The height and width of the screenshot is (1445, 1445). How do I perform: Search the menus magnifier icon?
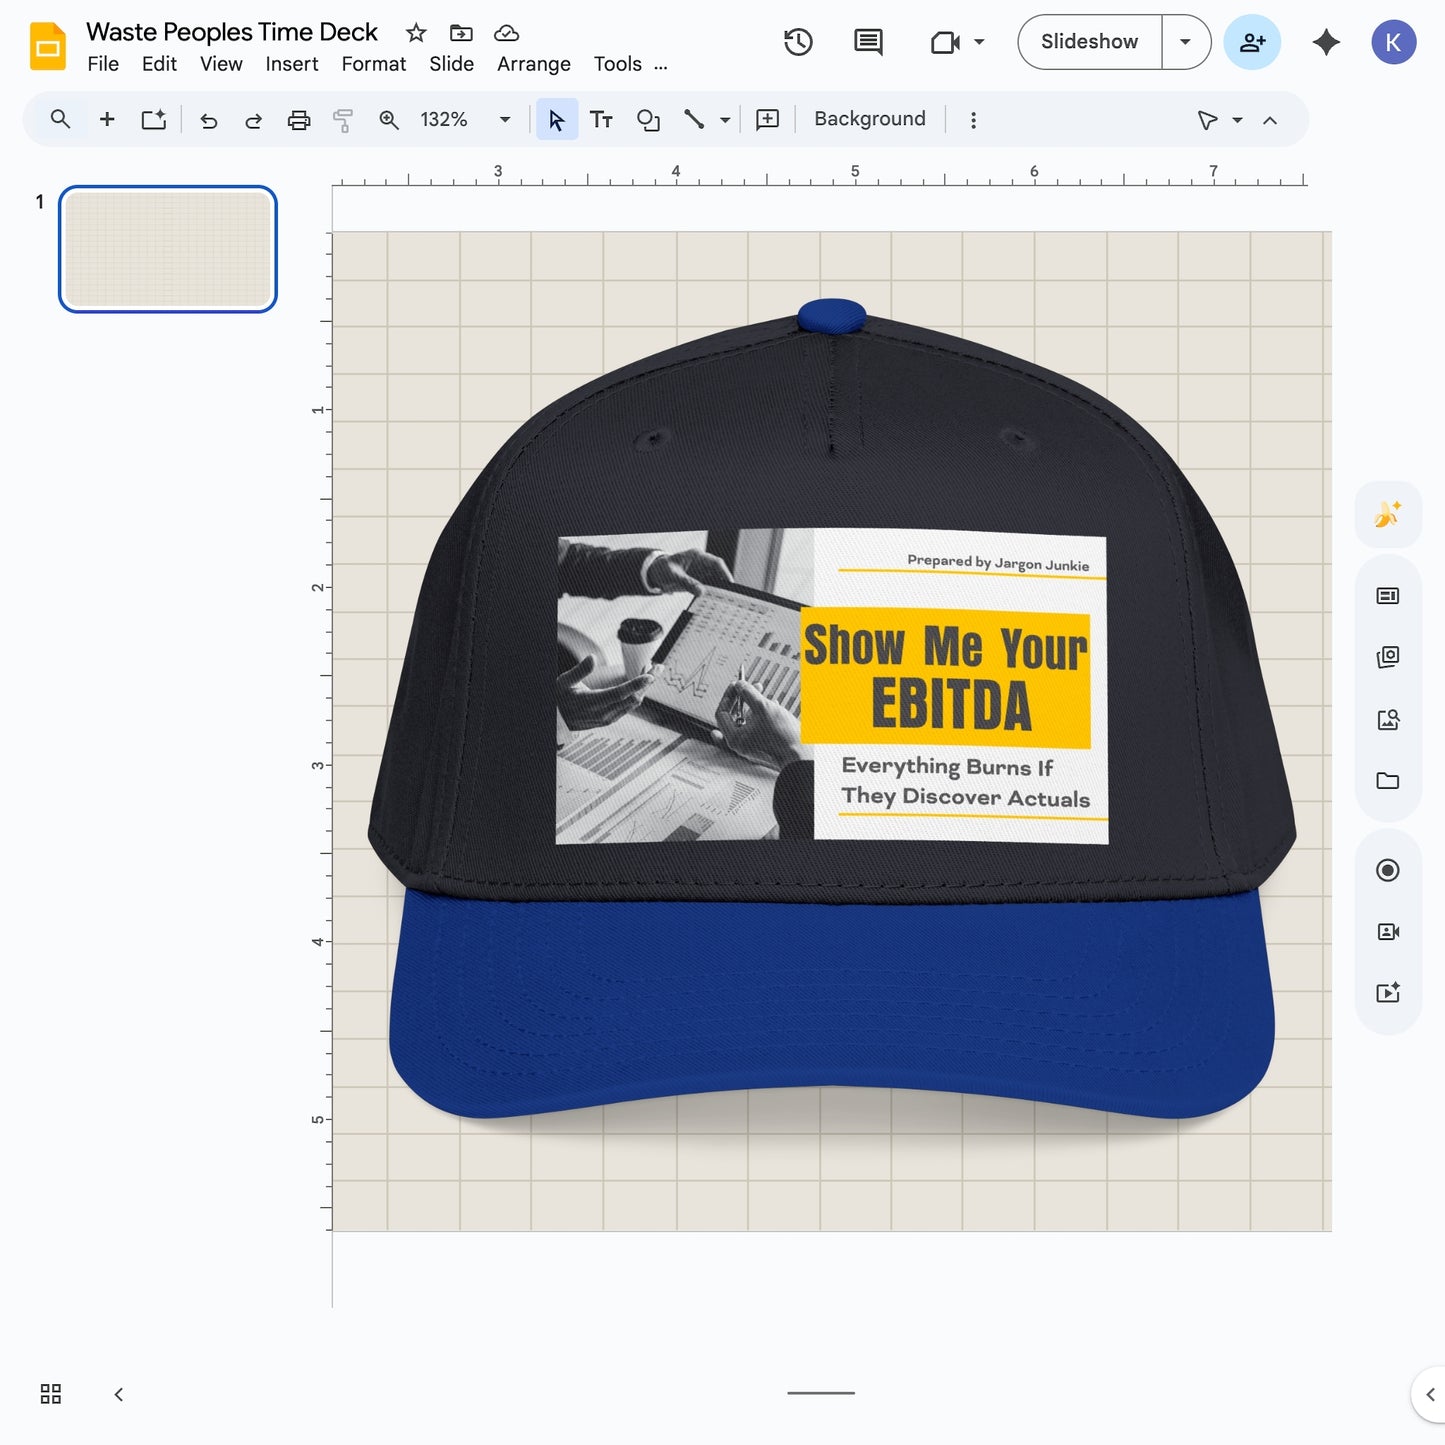click(60, 119)
